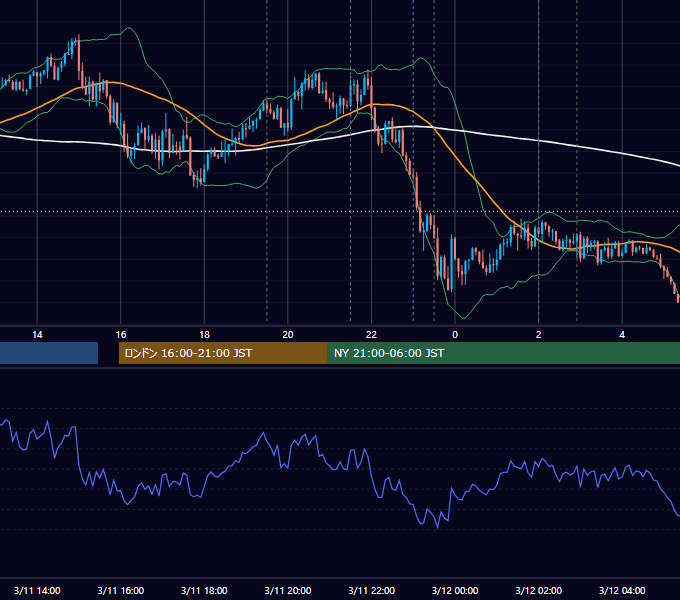The height and width of the screenshot is (600, 680).
Task: Select the hour label 16 on time axis
Action: pyautogui.click(x=121, y=335)
